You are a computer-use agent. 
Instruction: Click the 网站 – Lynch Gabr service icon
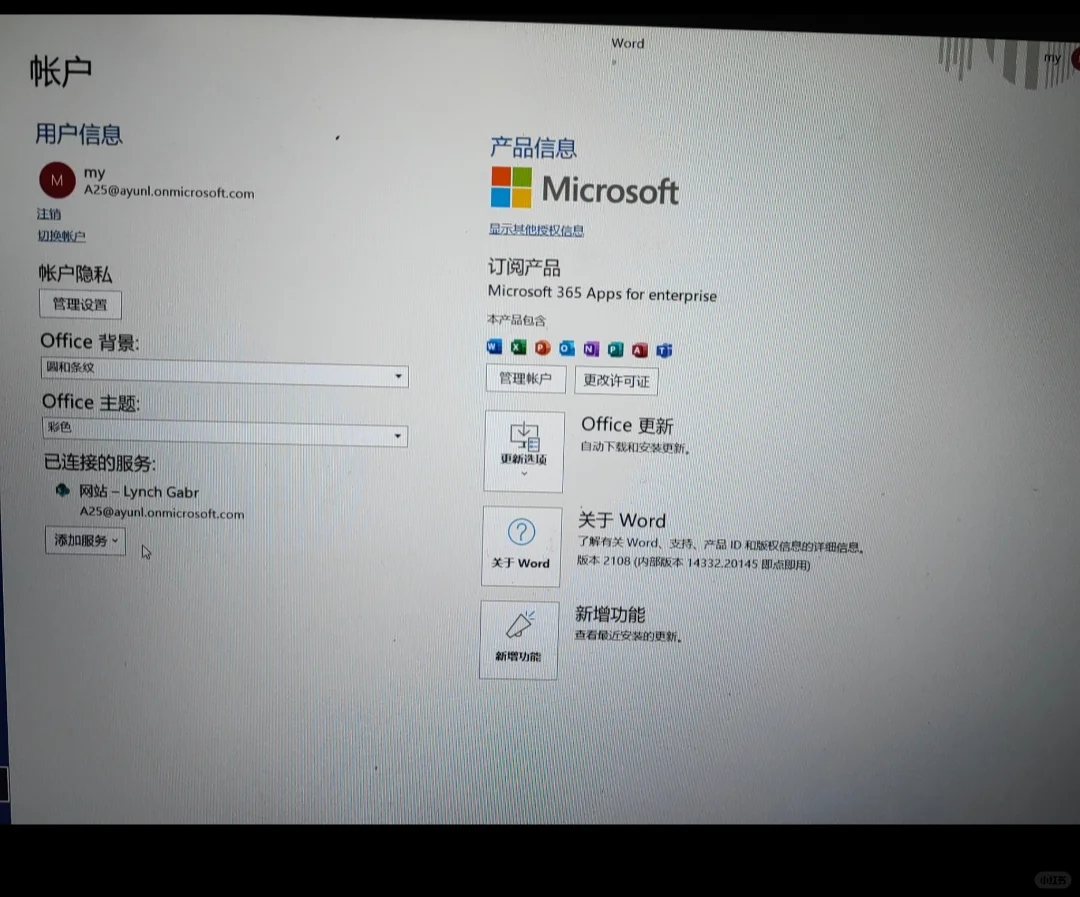click(x=62, y=491)
